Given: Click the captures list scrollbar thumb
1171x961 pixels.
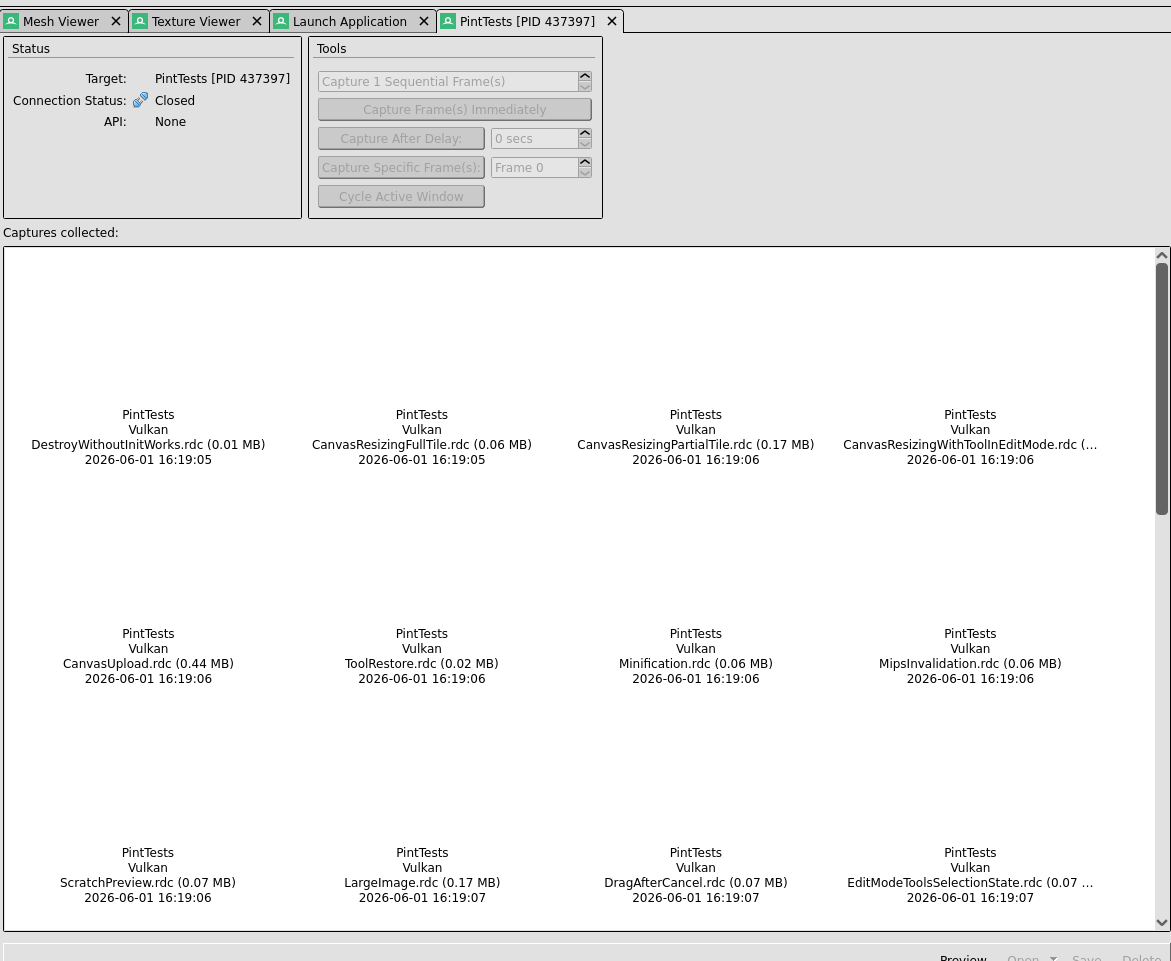Looking at the screenshot, I should pos(1162,388).
